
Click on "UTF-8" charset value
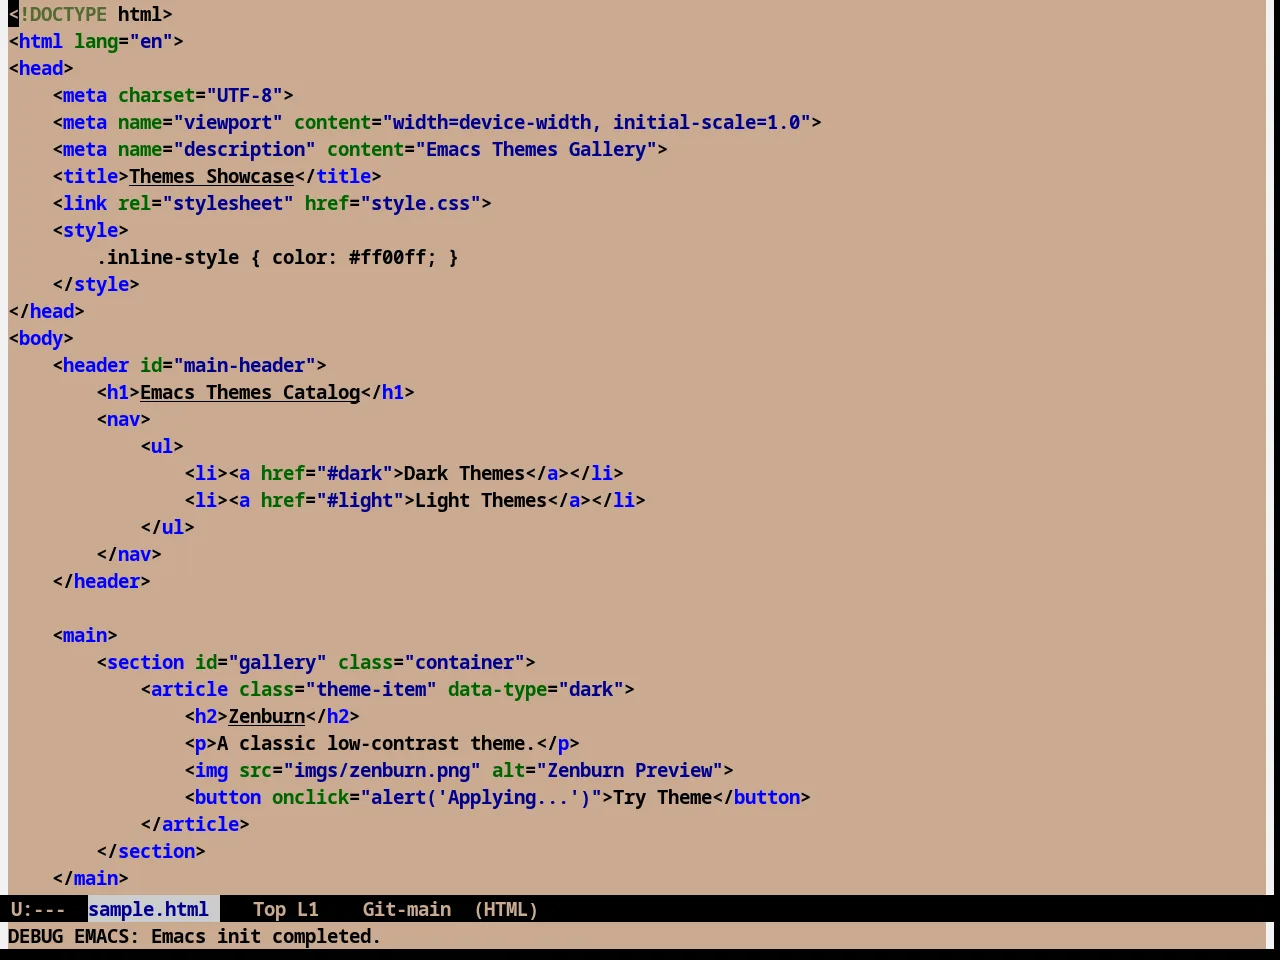pos(244,95)
